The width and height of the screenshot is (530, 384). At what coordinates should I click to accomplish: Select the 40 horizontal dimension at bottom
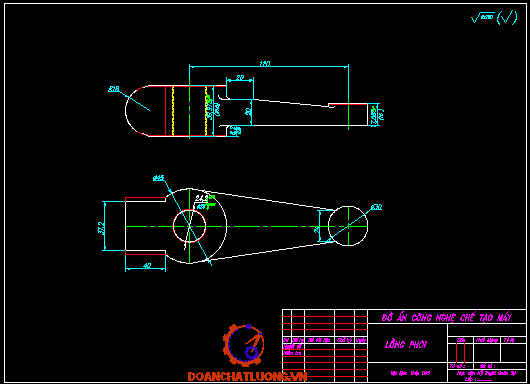[x=147, y=266]
